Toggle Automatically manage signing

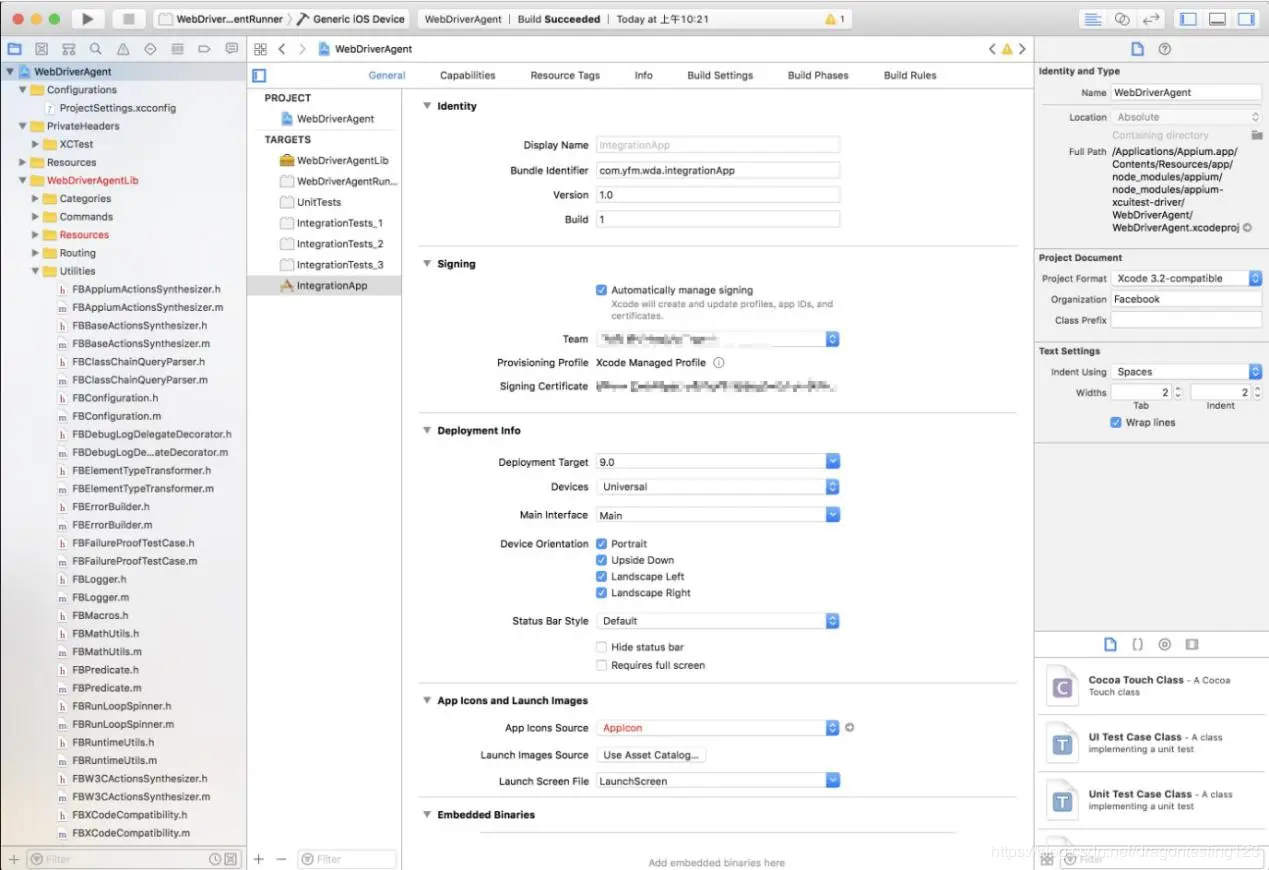pyautogui.click(x=601, y=290)
